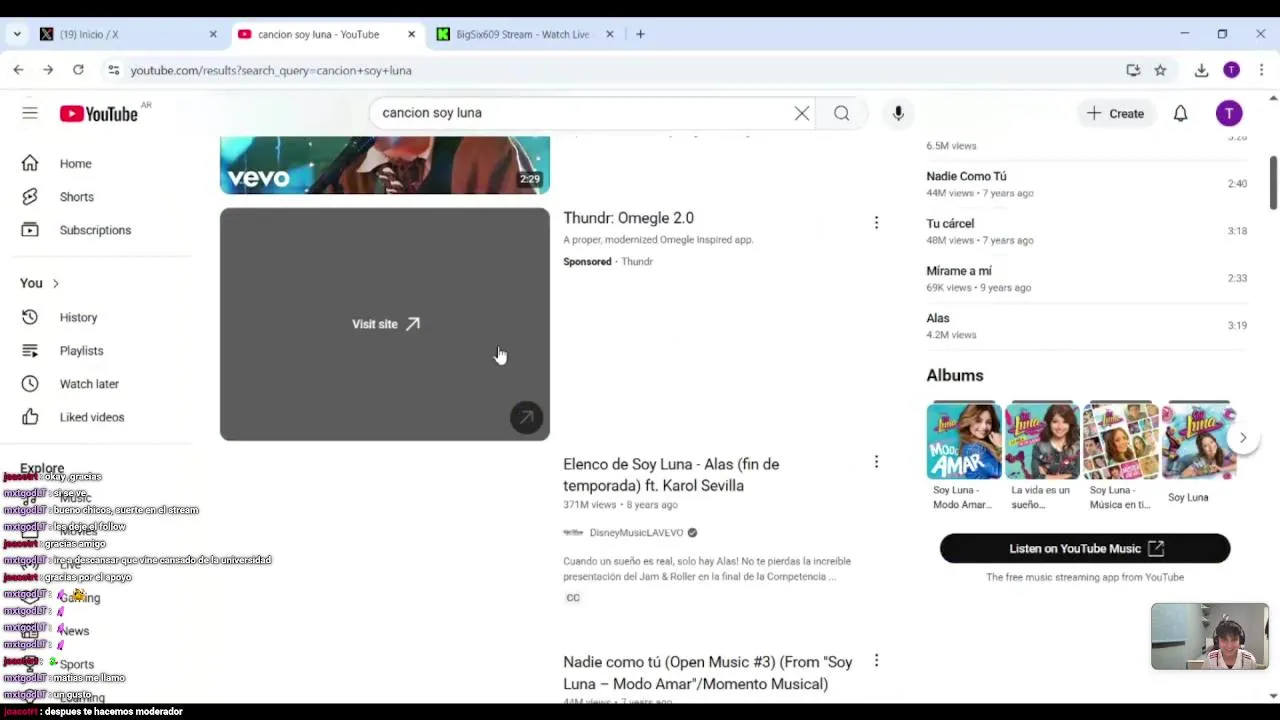Reload the page in Chrome

point(78,70)
